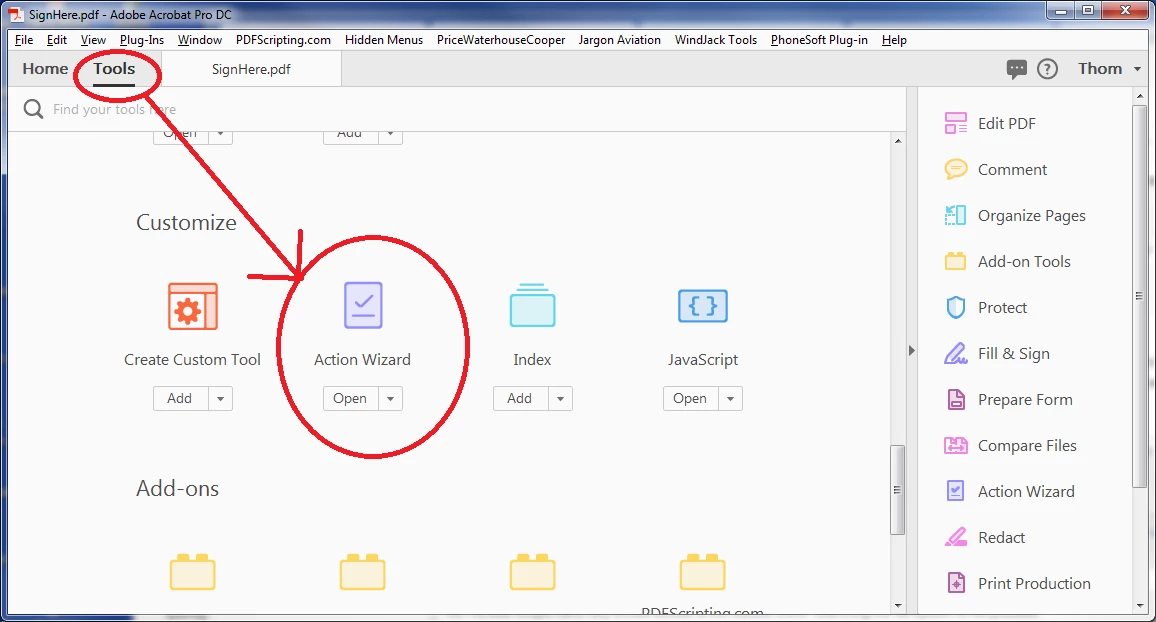Click the Fill & Sign pen icon
Screen dimensions: 1156x622
pos(955,353)
